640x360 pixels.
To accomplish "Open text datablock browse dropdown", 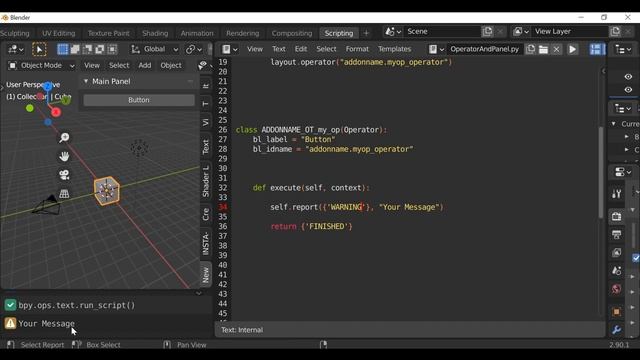I will click(436, 49).
